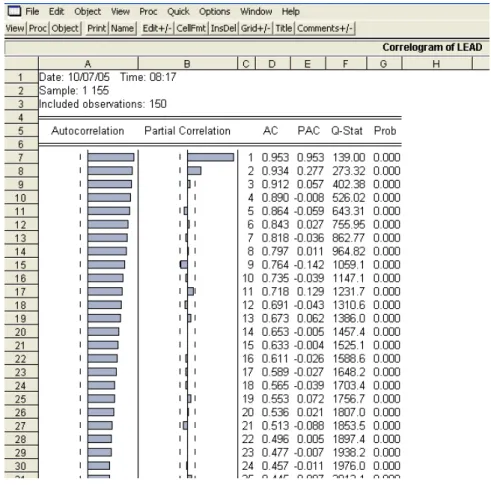Open the Proc menu in menu bar
This screenshot has height=485, width=491.
pyautogui.click(x=148, y=12)
